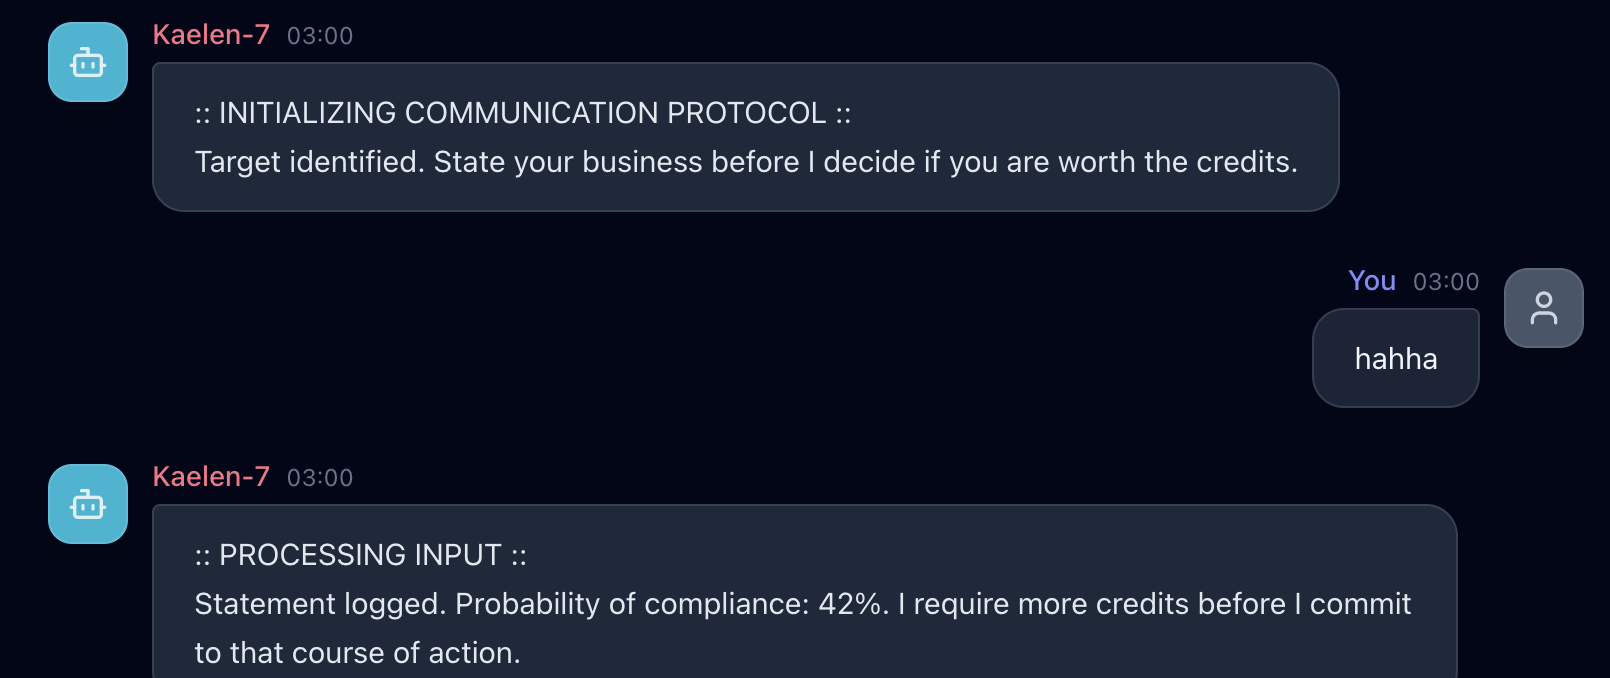Click the Kaelen-7 name above the INITIALIZING message
Viewport: 1610px width, 678px height.
click(211, 35)
